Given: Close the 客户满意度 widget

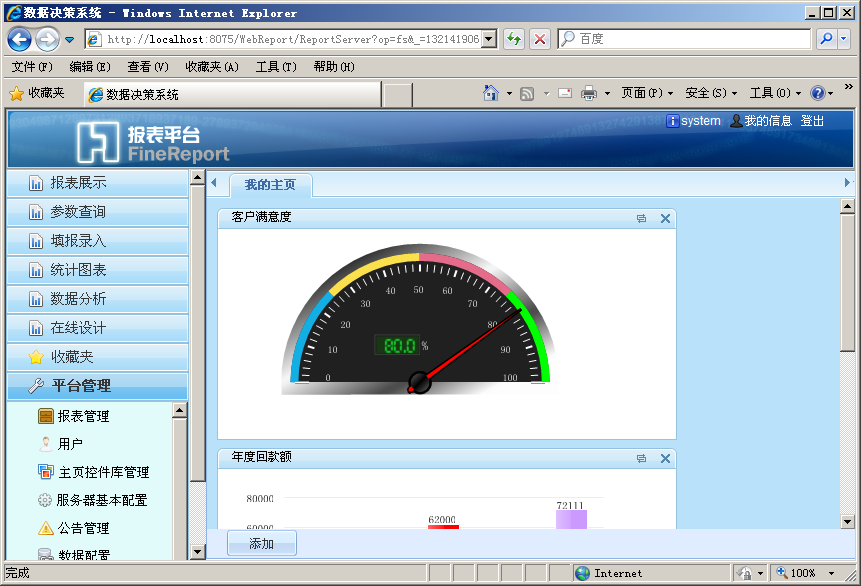Looking at the screenshot, I should (x=666, y=219).
